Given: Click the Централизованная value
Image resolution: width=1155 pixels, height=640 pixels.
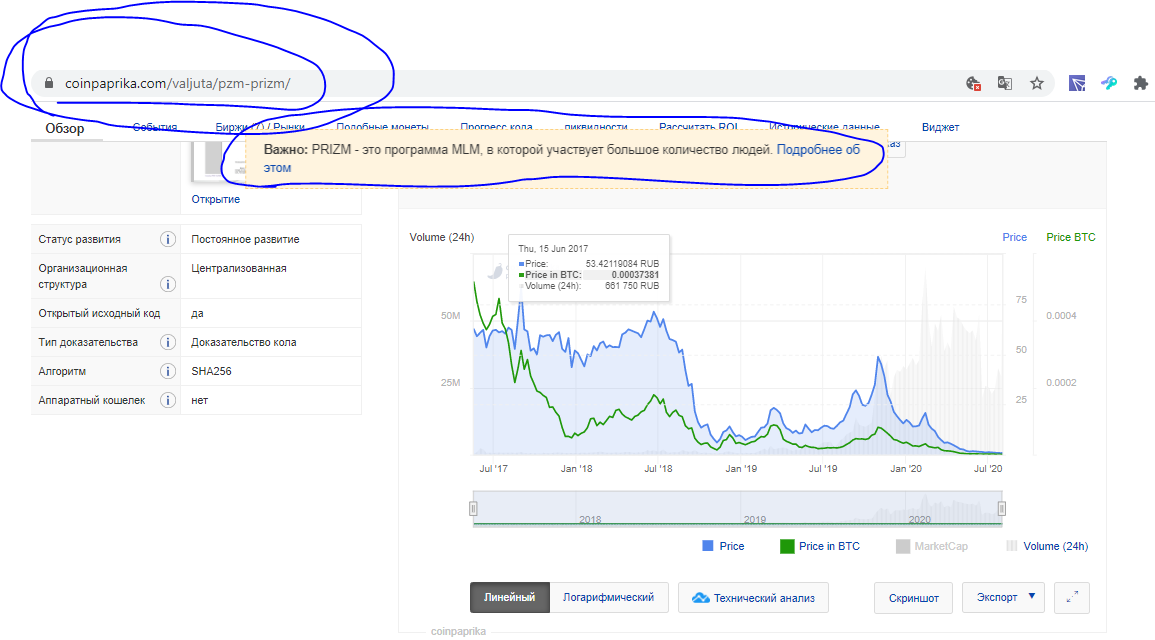Looking at the screenshot, I should coord(239,268).
